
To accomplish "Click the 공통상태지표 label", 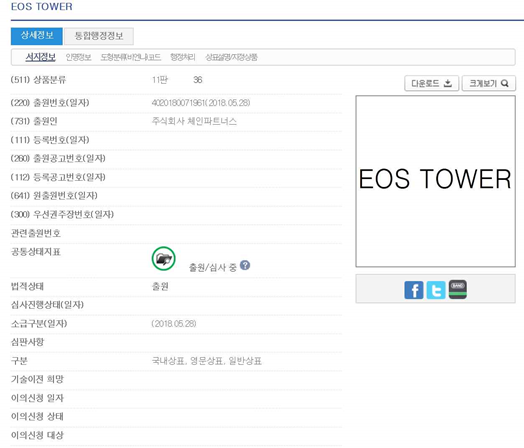I will click(x=36, y=252).
